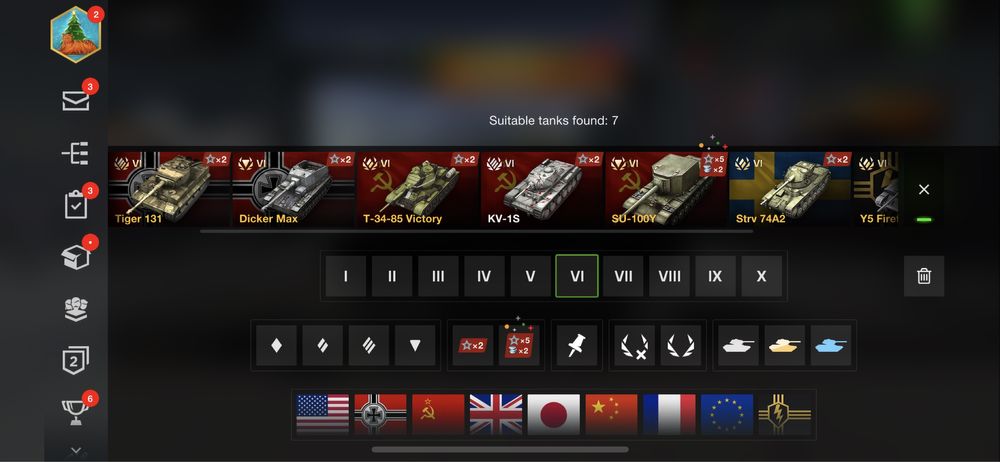The height and width of the screenshot is (462, 1000).
Task: Filter by blue collector tank icon
Action: pos(830,345)
